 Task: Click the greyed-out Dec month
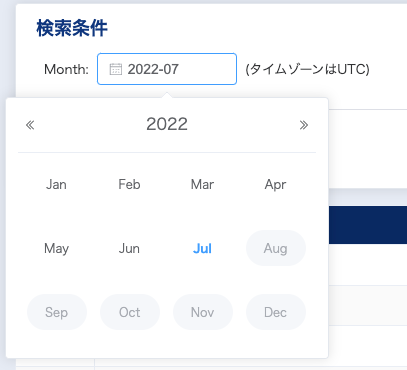click(x=276, y=312)
